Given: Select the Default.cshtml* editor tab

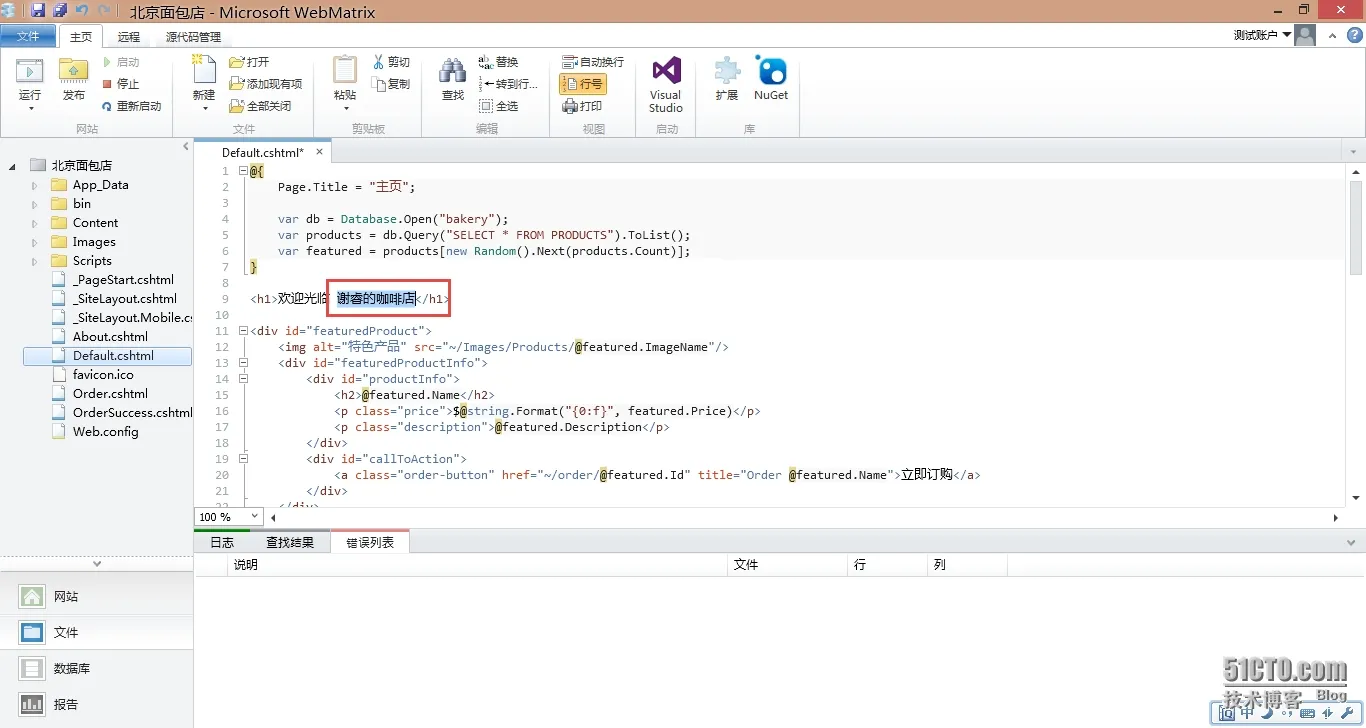Looking at the screenshot, I should tap(263, 153).
